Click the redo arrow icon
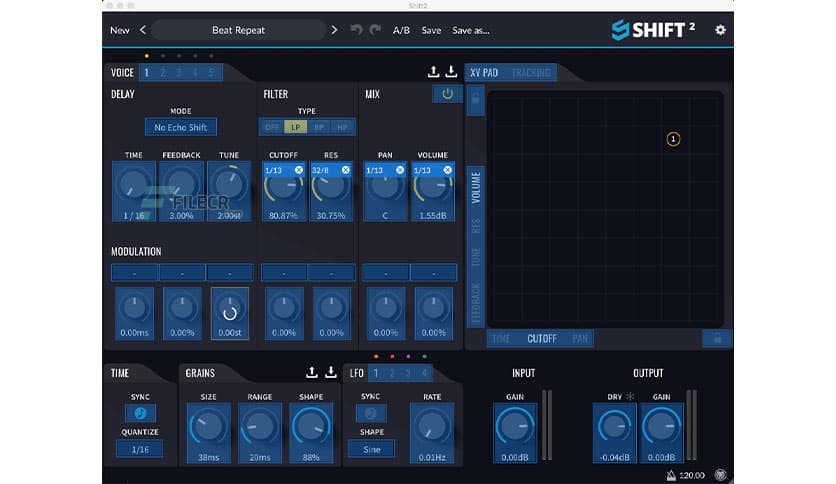 pyautogui.click(x=375, y=30)
